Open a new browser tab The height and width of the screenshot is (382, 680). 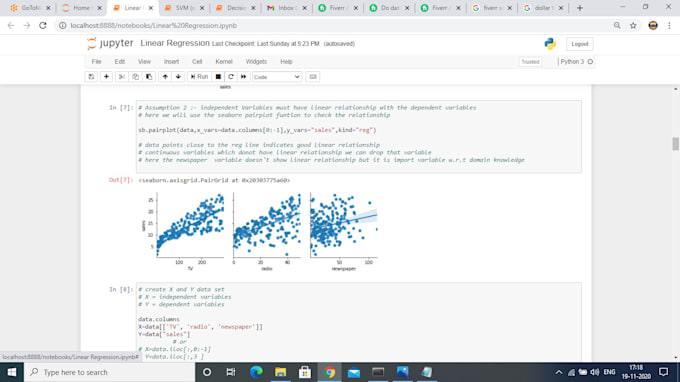coord(580,8)
